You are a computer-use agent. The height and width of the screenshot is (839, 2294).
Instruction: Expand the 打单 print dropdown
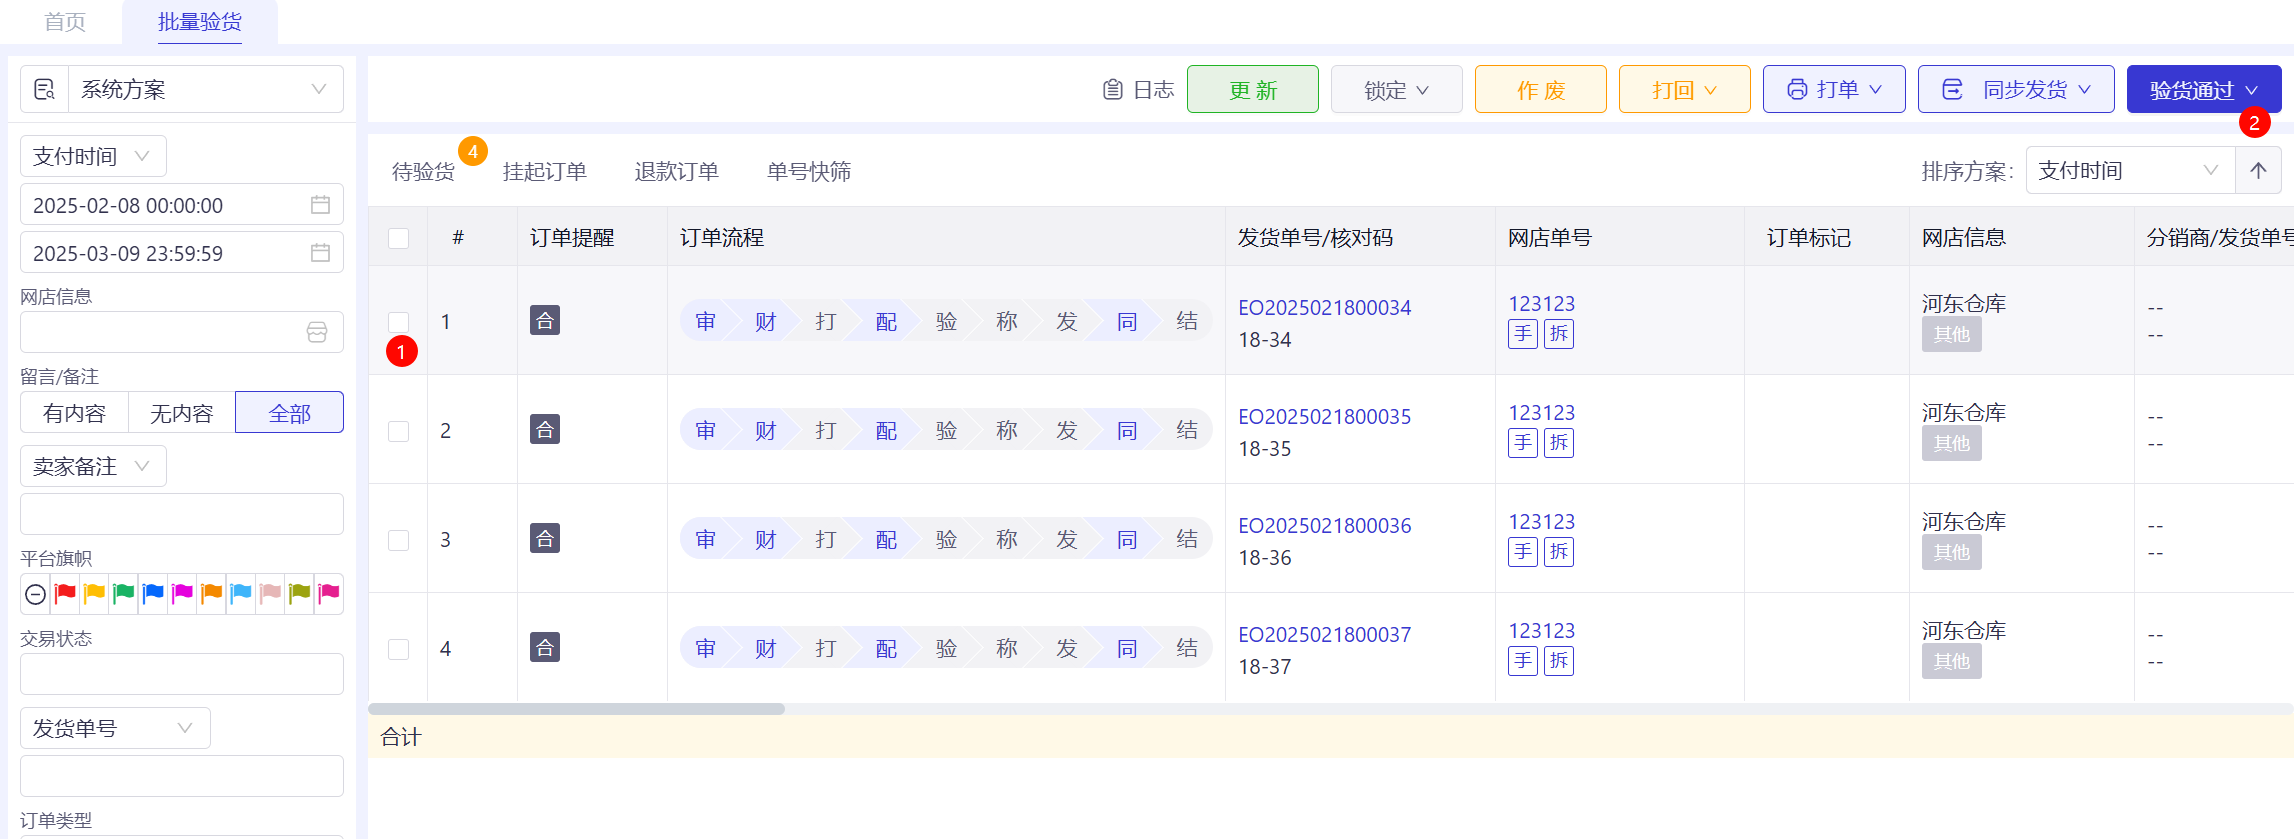1834,90
